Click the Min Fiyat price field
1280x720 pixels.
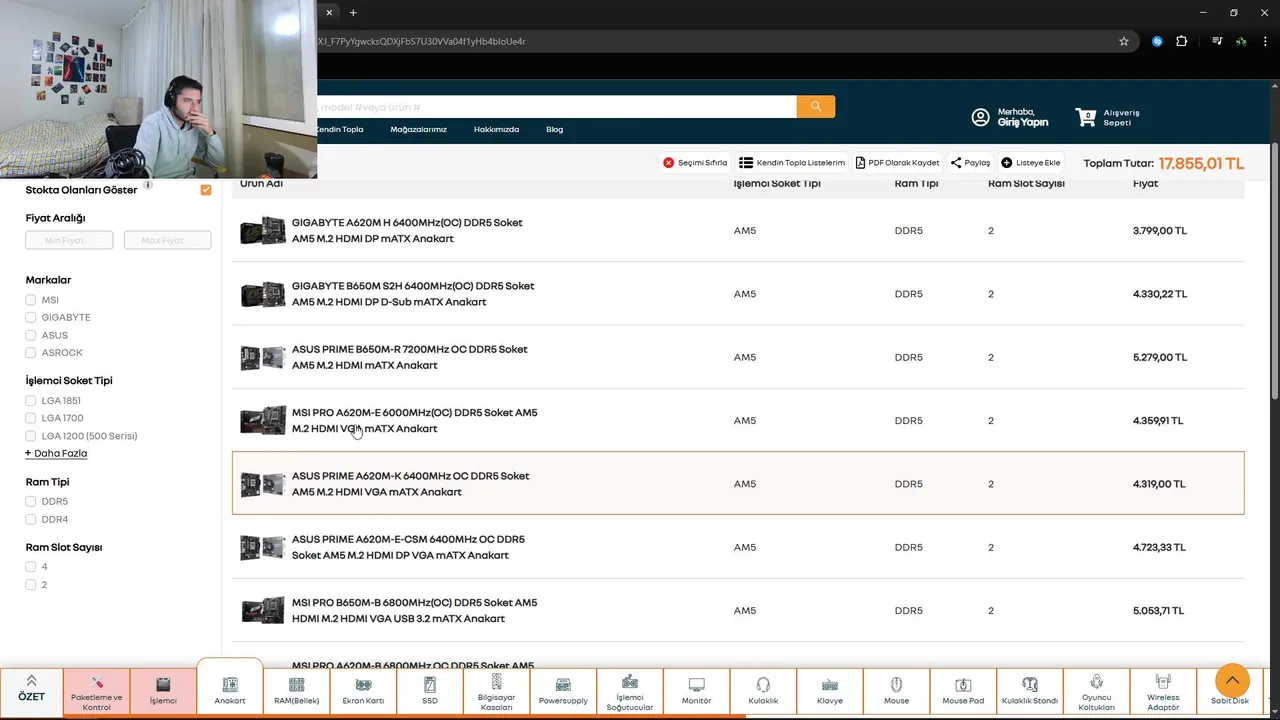click(x=68, y=240)
